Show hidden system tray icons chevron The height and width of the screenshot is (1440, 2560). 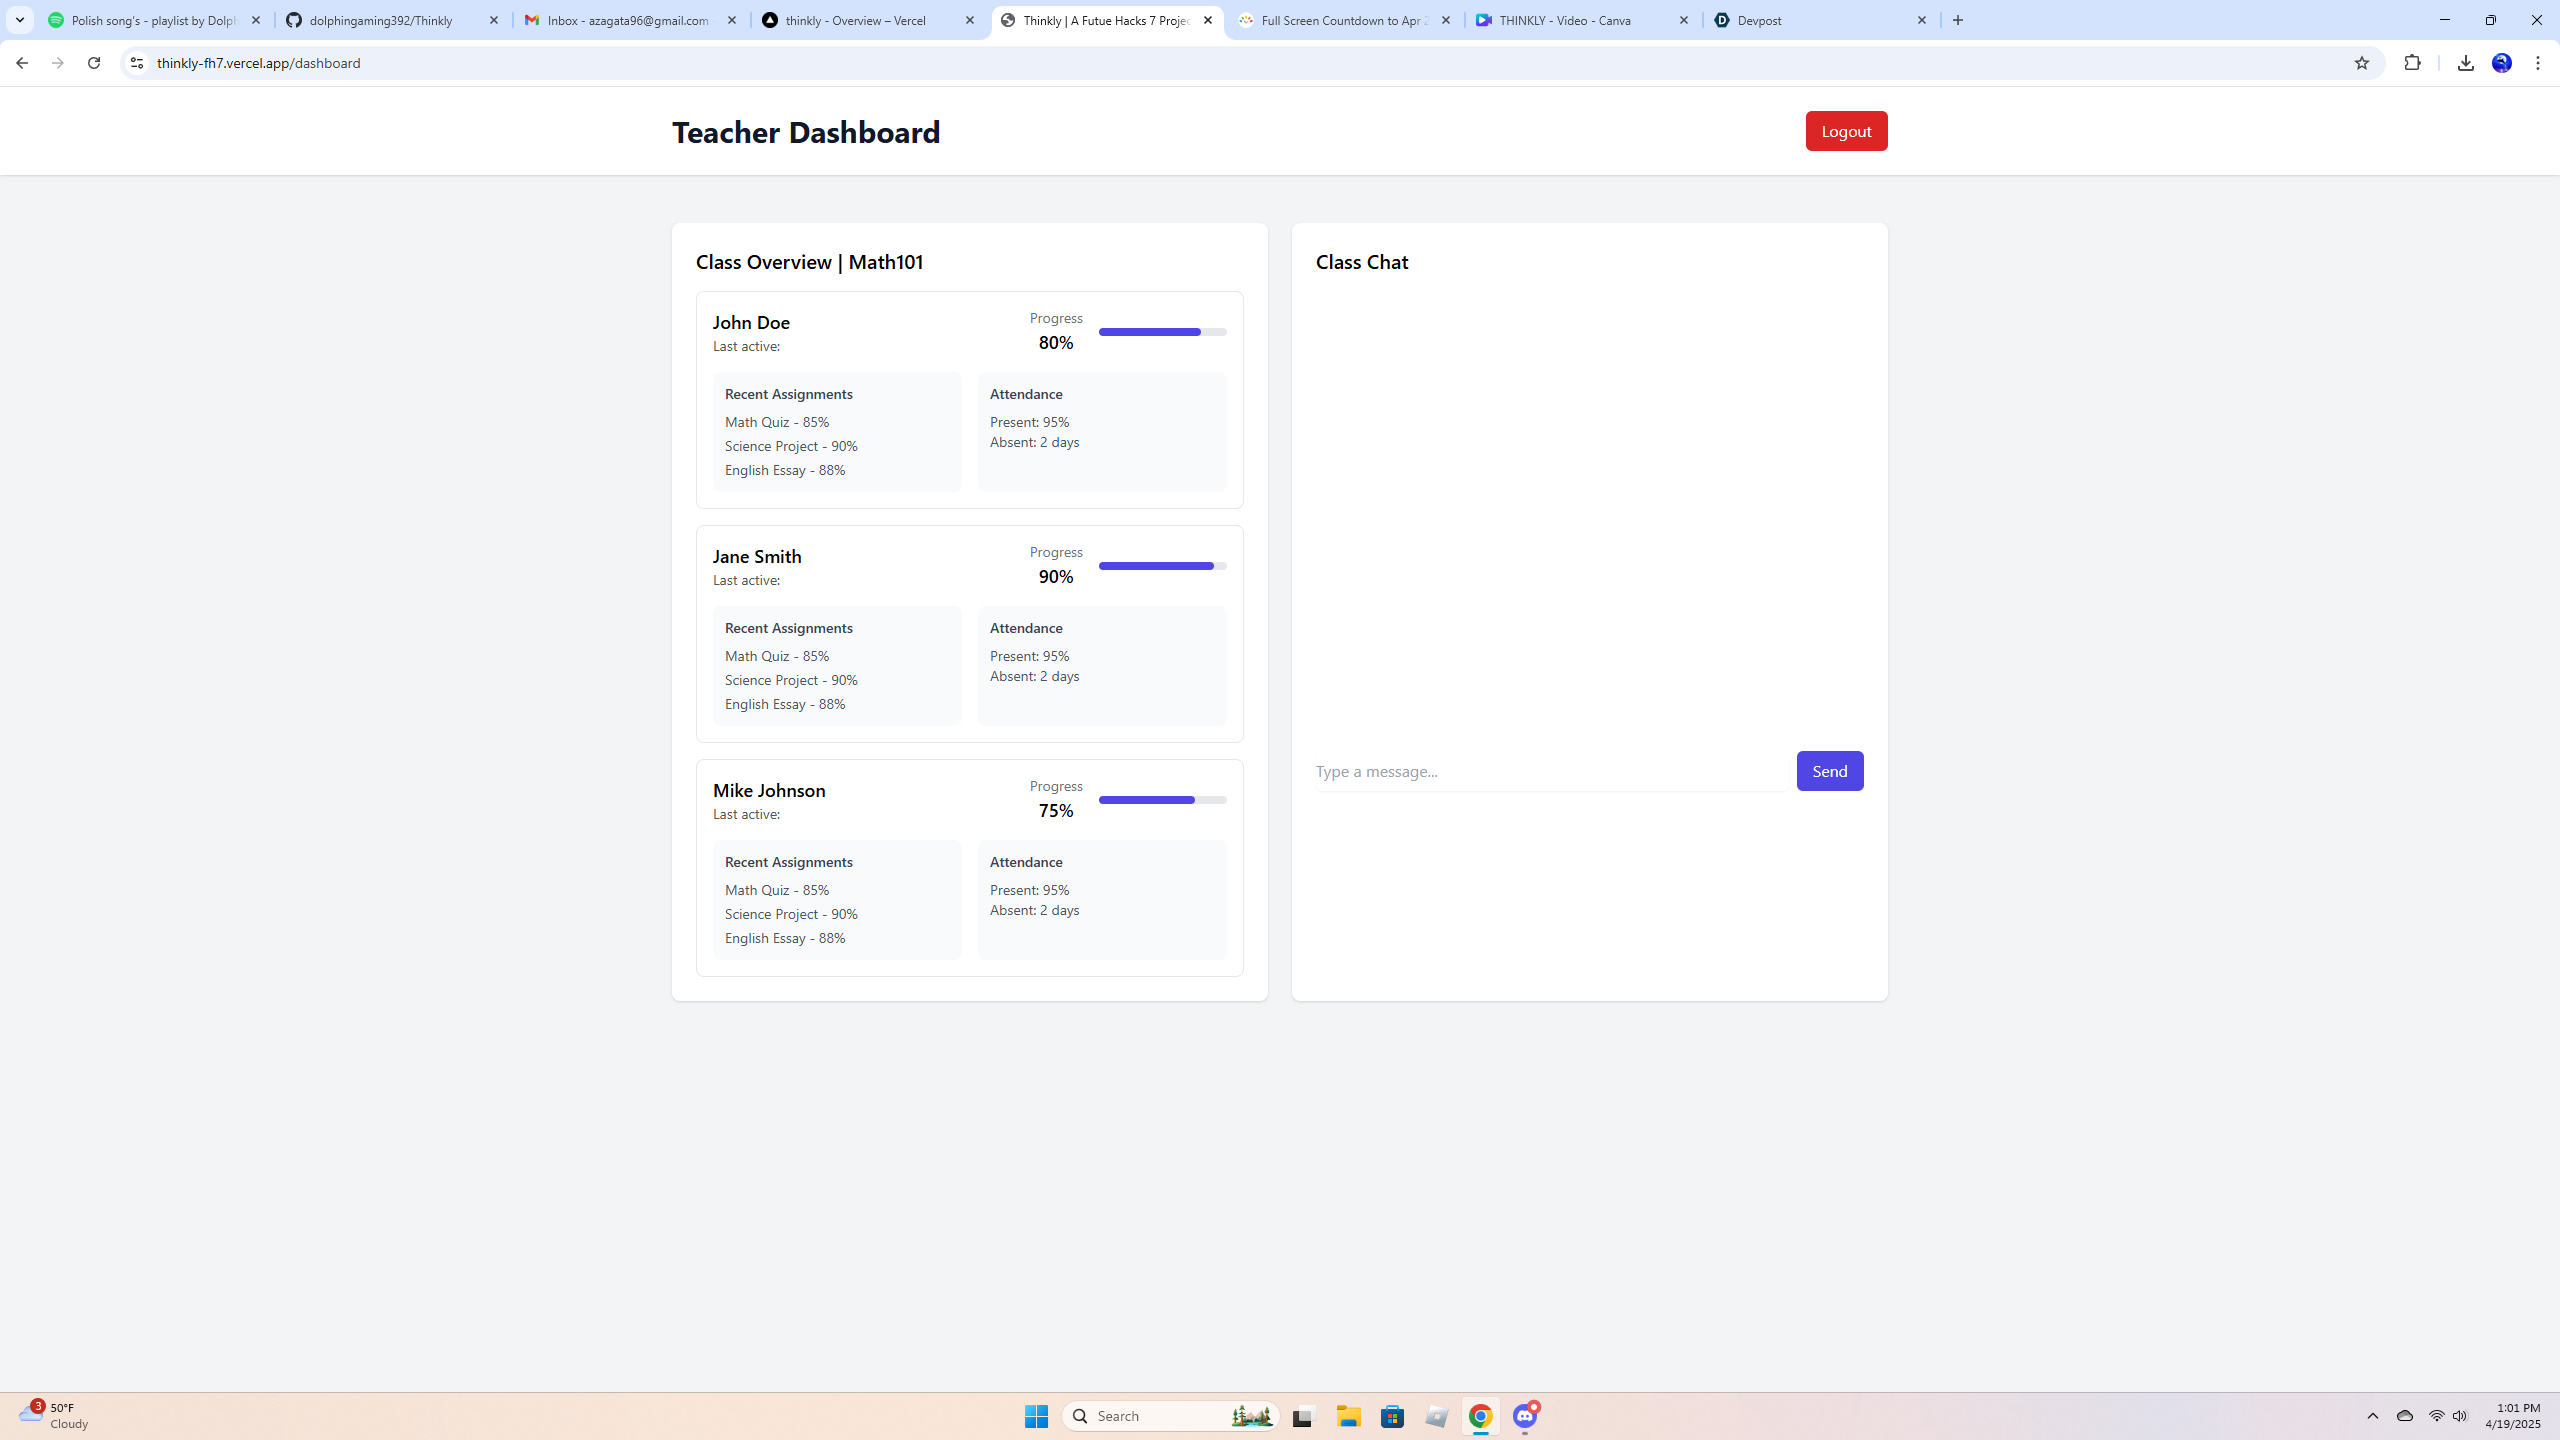2373,1416
